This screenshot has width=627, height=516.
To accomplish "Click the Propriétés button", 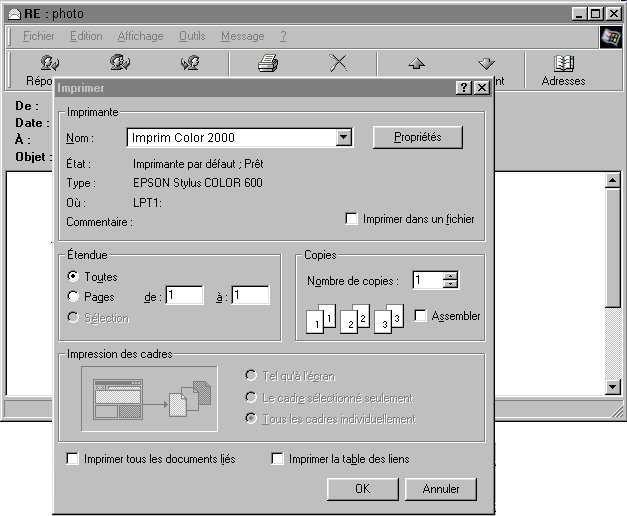I will click(x=417, y=137).
